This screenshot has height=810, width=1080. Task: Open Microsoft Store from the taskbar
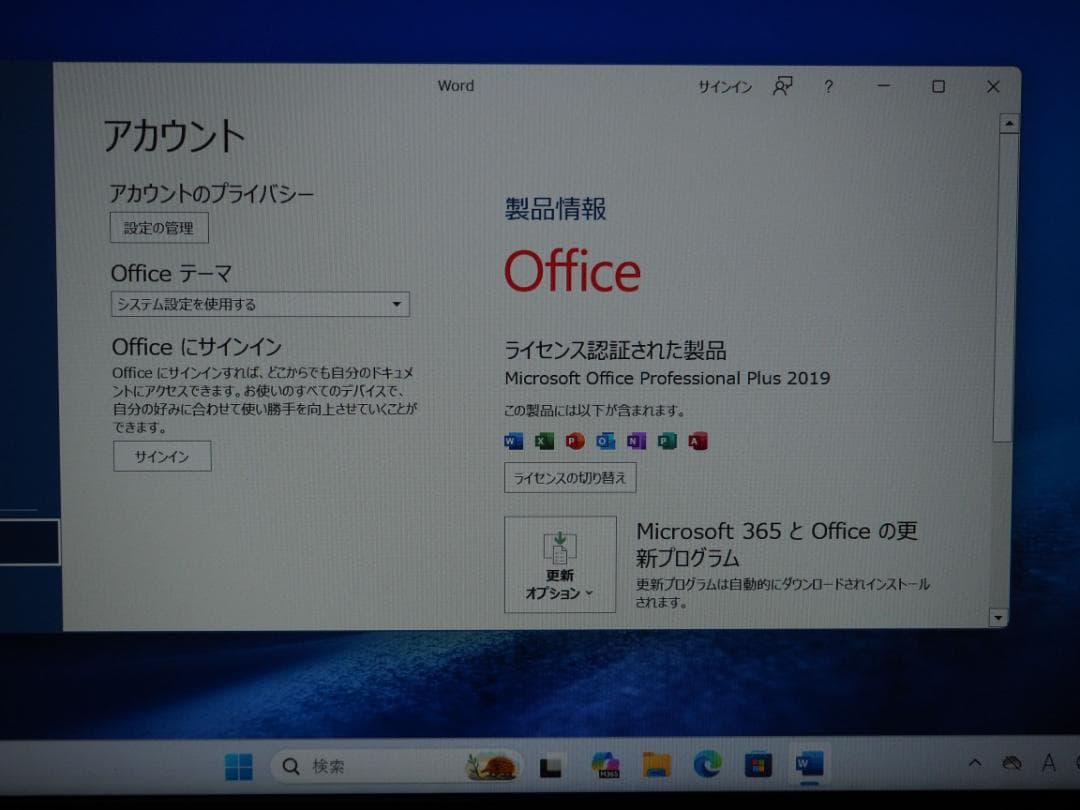(x=758, y=765)
